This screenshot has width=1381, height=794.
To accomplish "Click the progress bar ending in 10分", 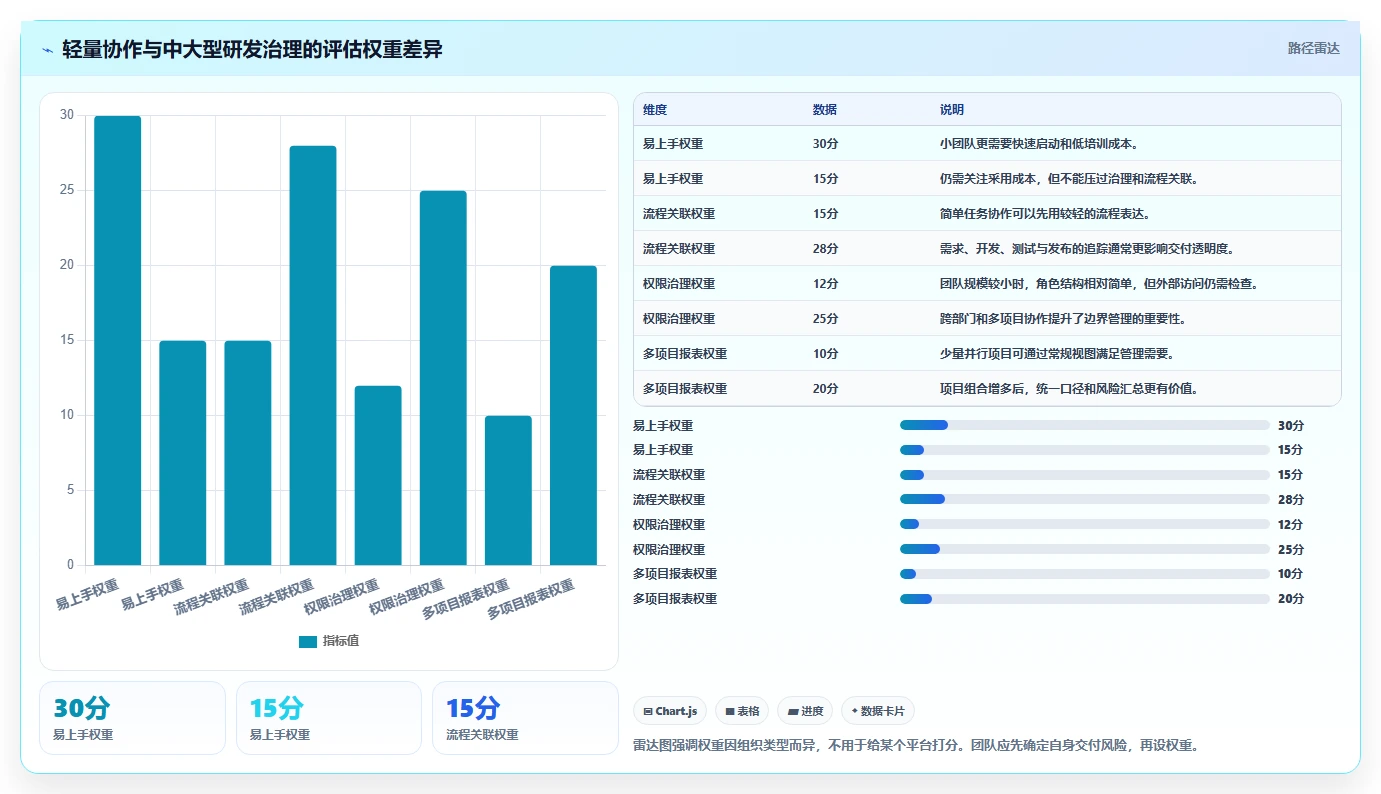I will pos(1085,574).
